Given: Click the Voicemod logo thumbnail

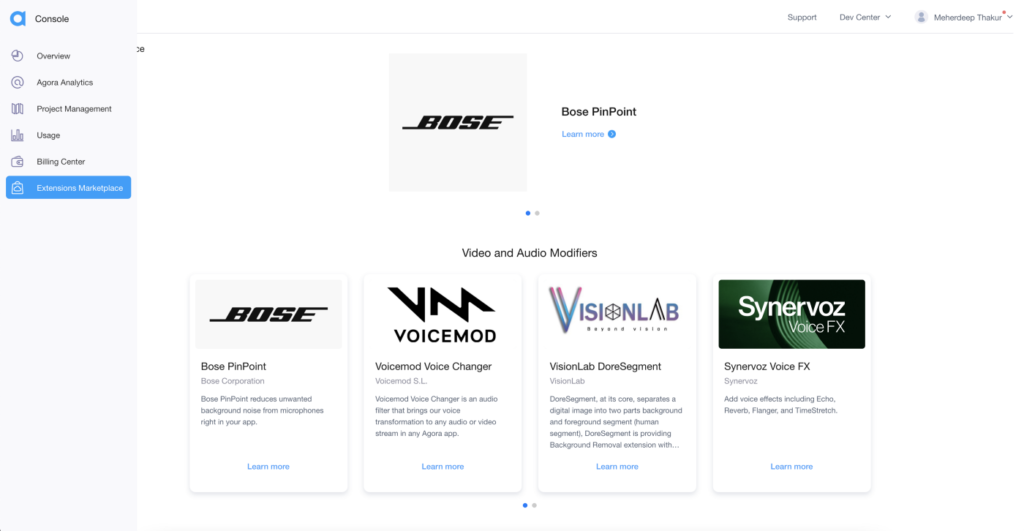Looking at the screenshot, I should coord(443,314).
